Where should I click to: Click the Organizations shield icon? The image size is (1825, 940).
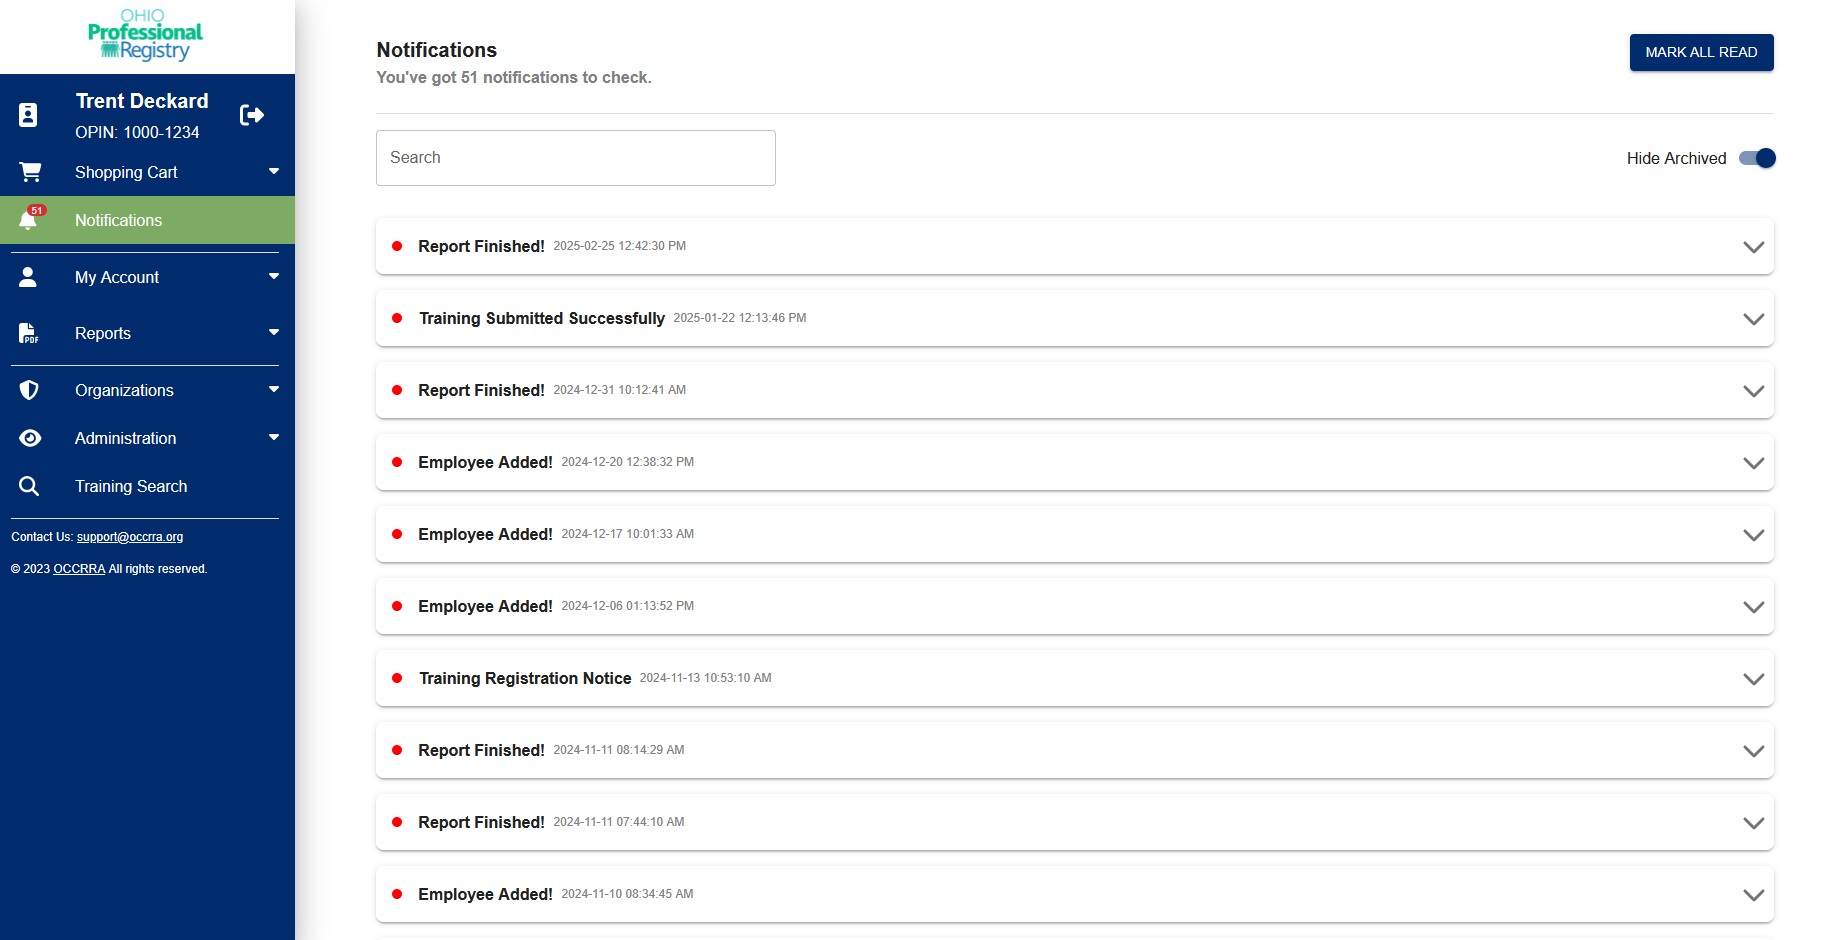(x=29, y=390)
